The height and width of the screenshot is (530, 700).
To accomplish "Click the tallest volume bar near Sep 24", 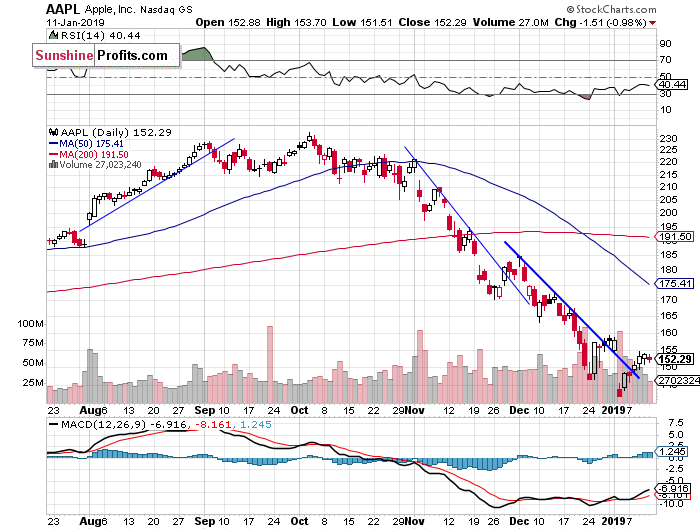I will [270, 364].
